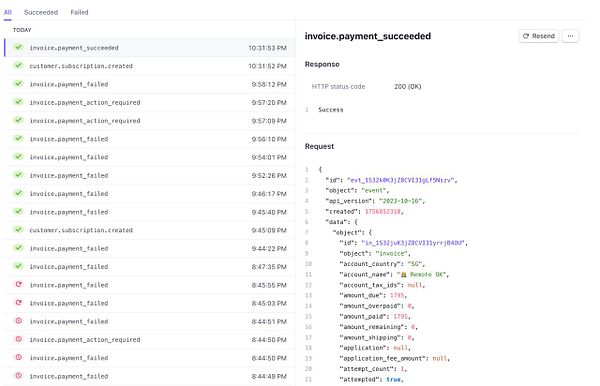Screen dimensions: 600x386
Task: Click the event id value starting with evt_
Action: coord(401,180)
